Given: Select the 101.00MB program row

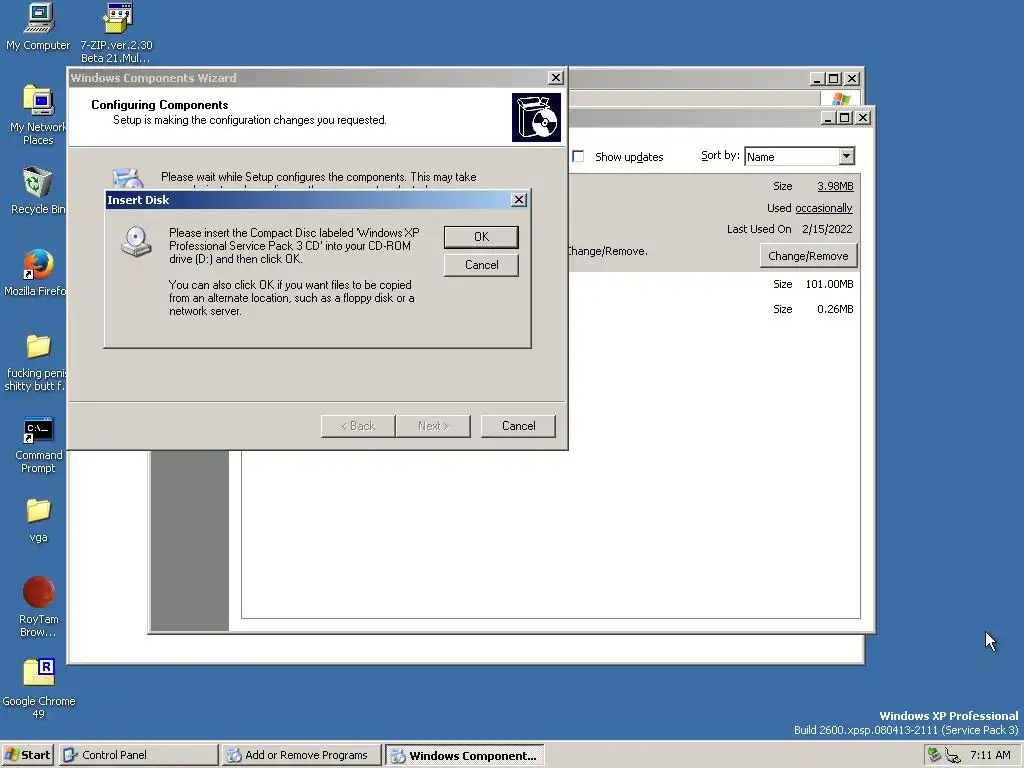Looking at the screenshot, I should (714, 284).
